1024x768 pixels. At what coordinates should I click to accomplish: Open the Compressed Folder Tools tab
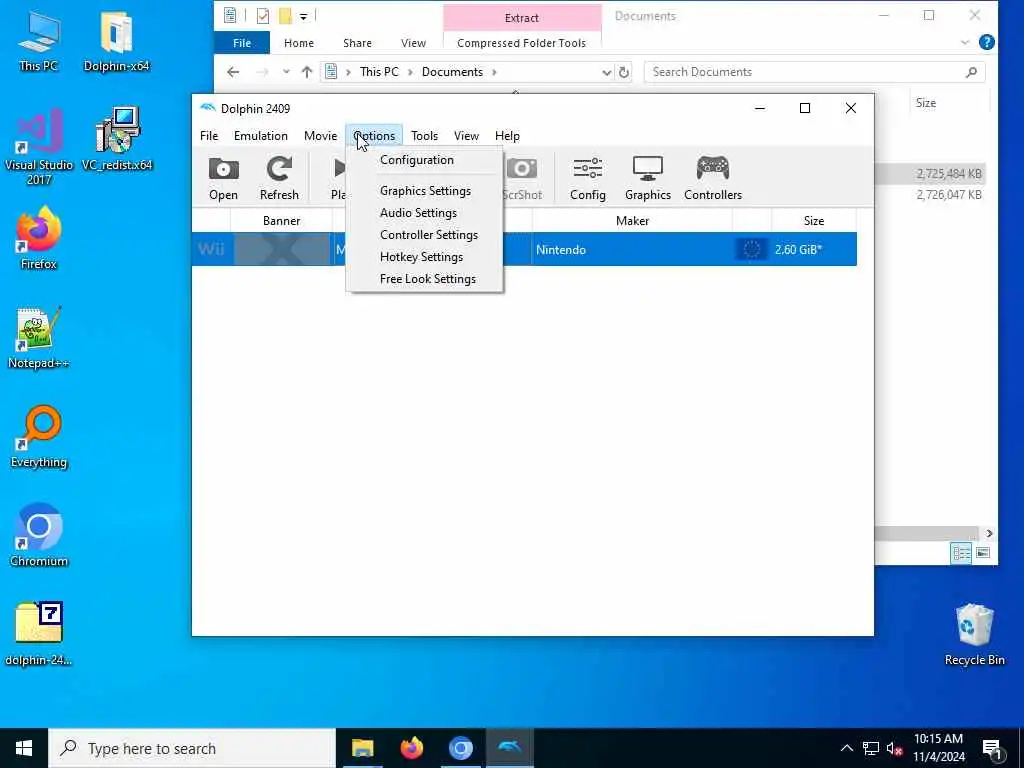pos(521,43)
